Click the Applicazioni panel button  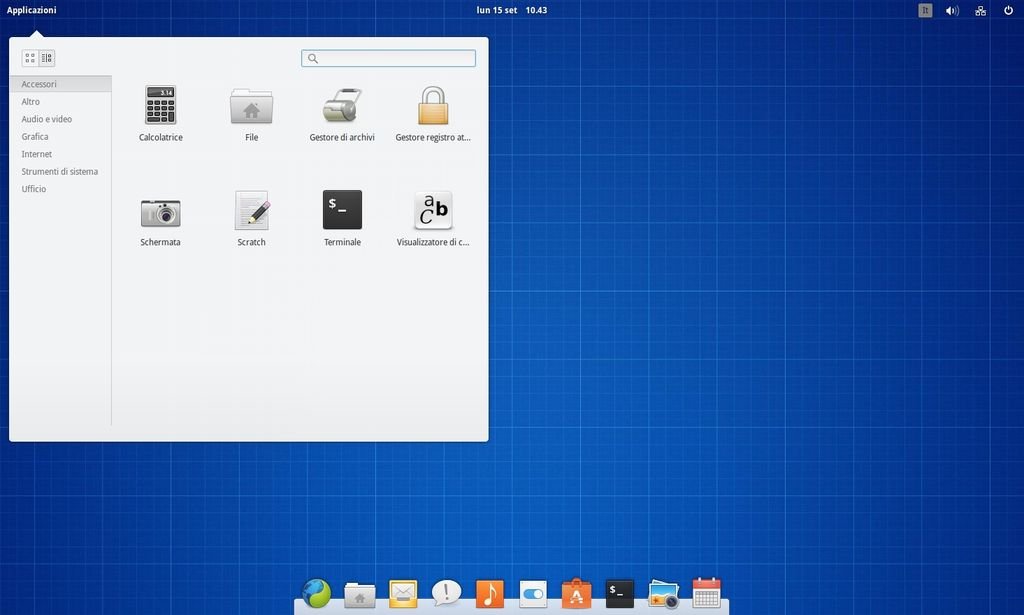tap(32, 10)
